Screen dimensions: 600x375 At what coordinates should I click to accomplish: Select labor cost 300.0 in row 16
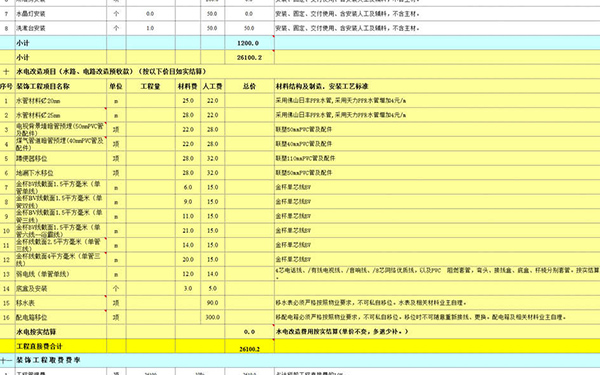[x=212, y=317]
